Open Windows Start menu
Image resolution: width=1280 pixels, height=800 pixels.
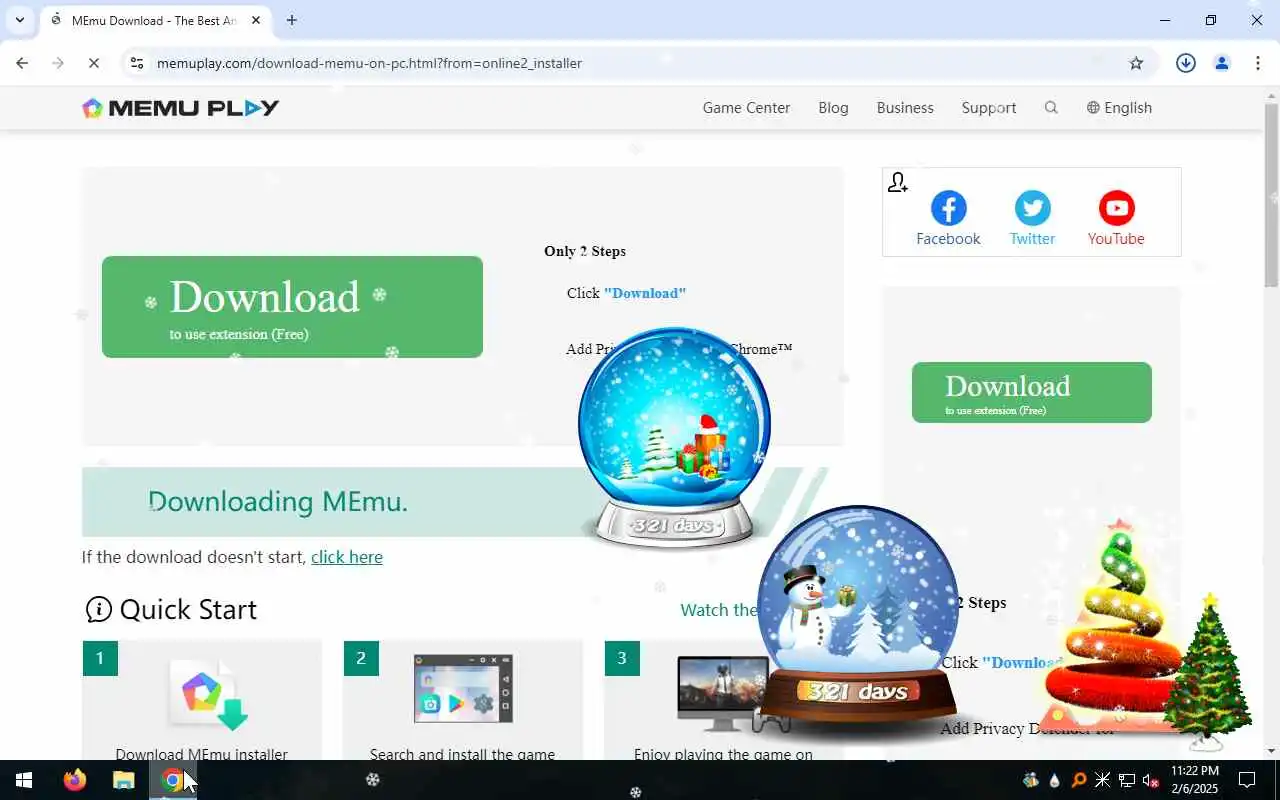pos(24,780)
